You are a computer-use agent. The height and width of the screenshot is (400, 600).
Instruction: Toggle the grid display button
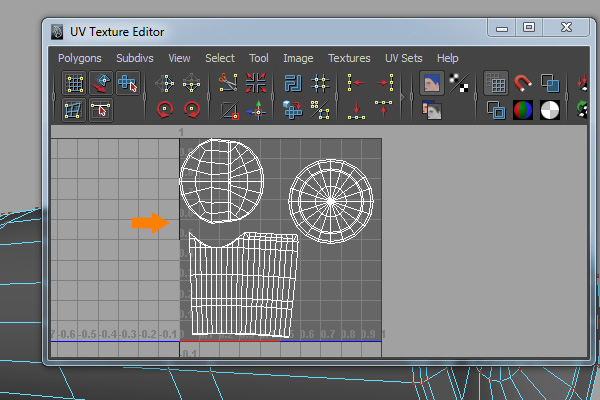[x=495, y=84]
